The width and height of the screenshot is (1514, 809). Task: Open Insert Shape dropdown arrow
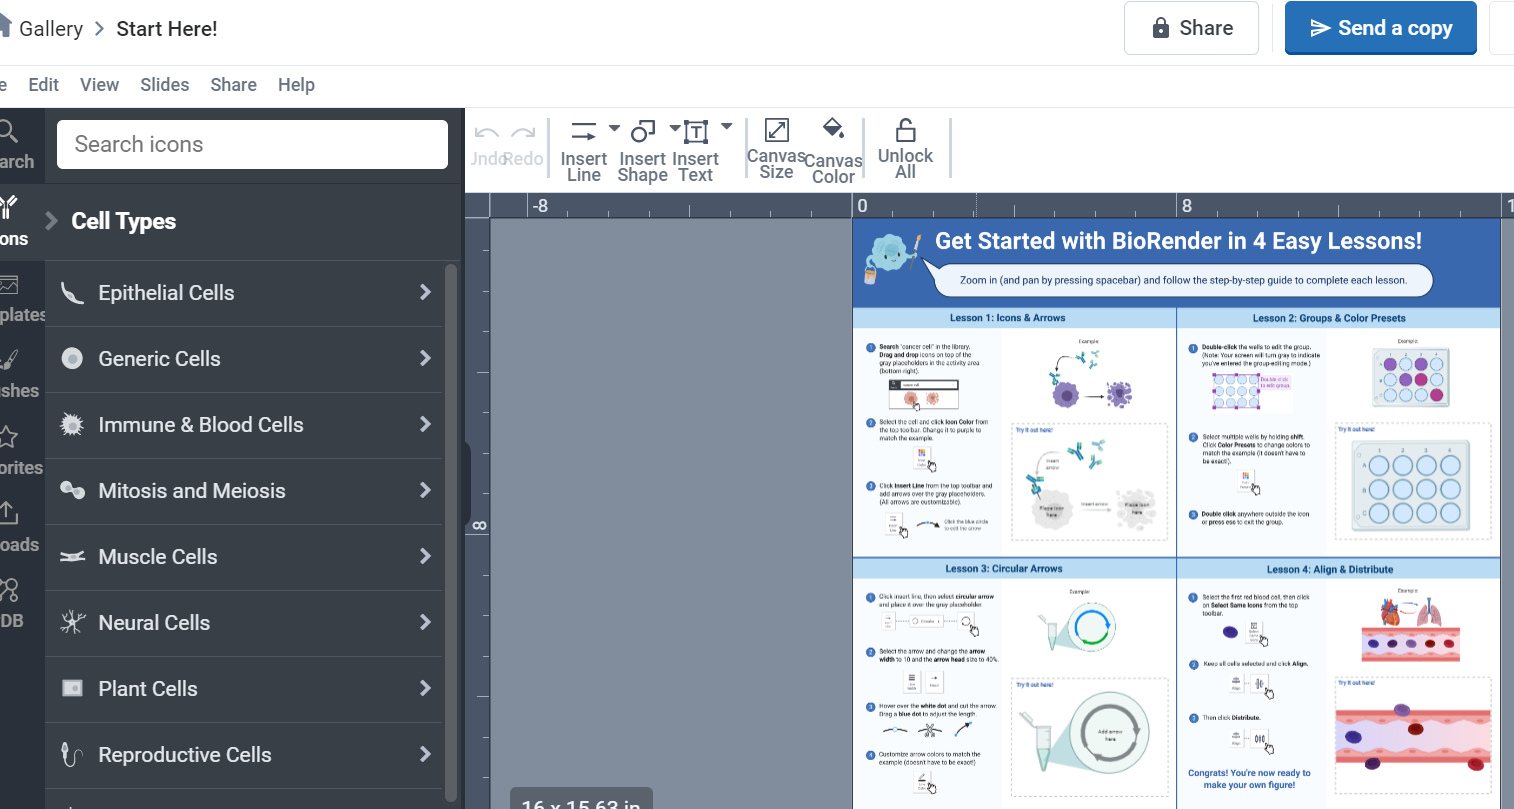(x=675, y=128)
